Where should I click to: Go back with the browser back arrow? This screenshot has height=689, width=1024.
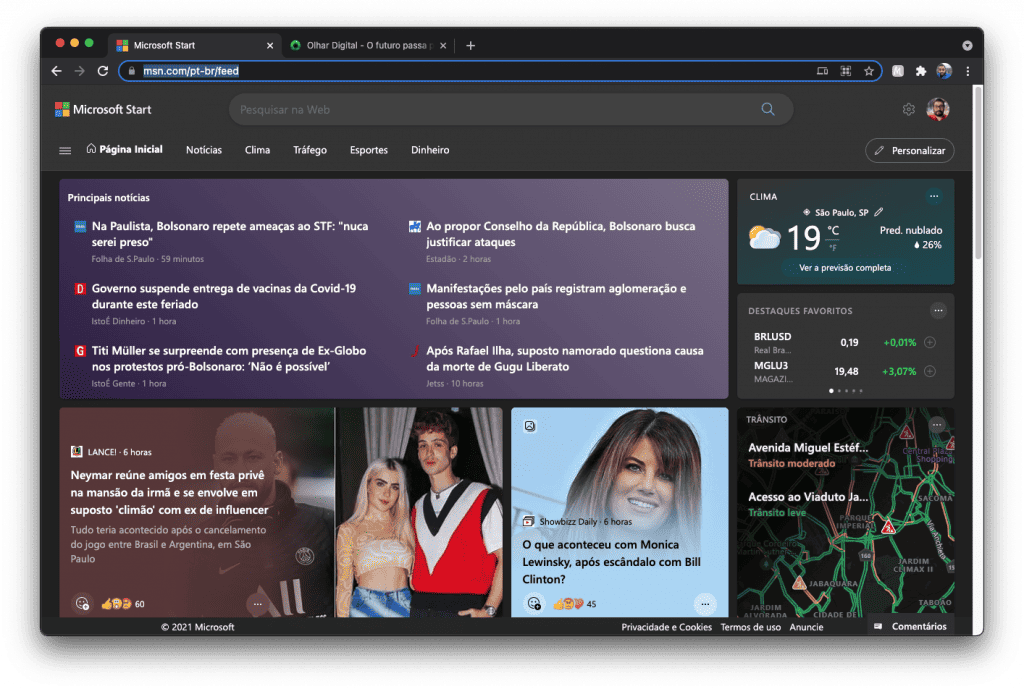tap(57, 71)
